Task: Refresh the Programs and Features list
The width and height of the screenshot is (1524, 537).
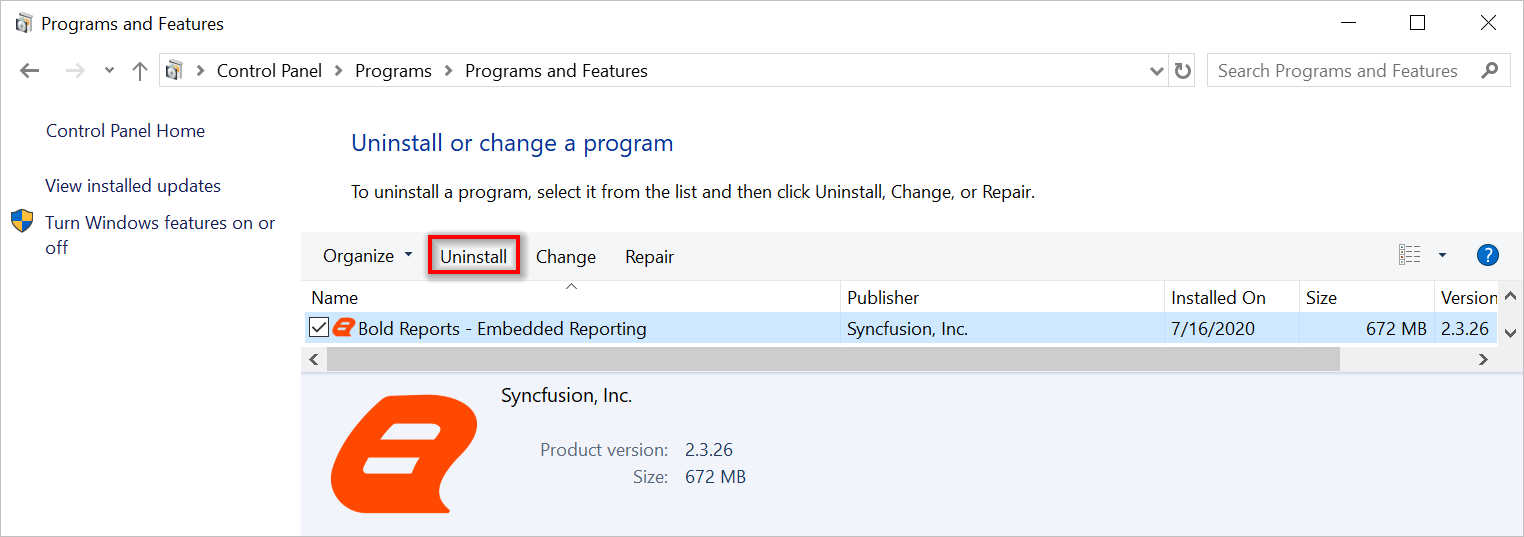Action: click(1183, 71)
